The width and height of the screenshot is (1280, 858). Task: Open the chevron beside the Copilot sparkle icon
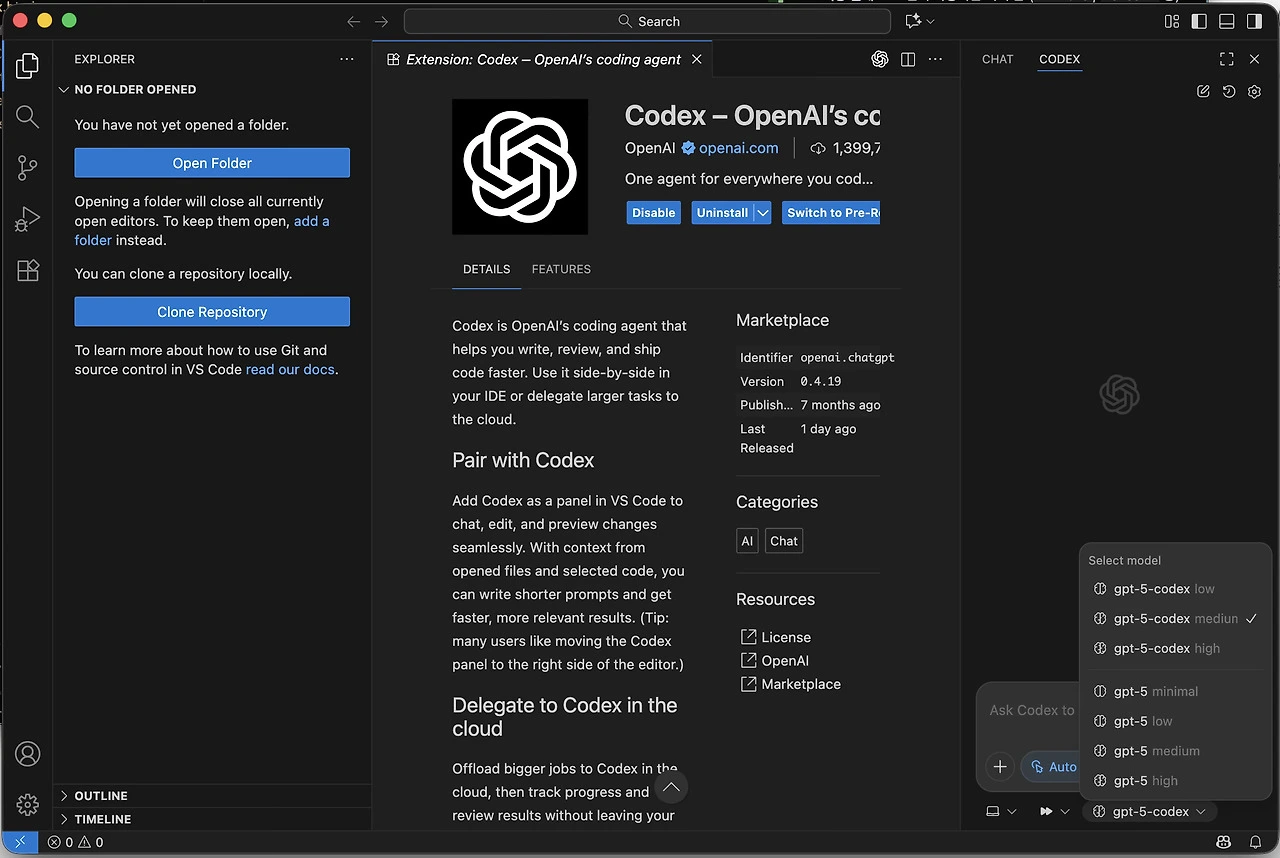(x=931, y=21)
